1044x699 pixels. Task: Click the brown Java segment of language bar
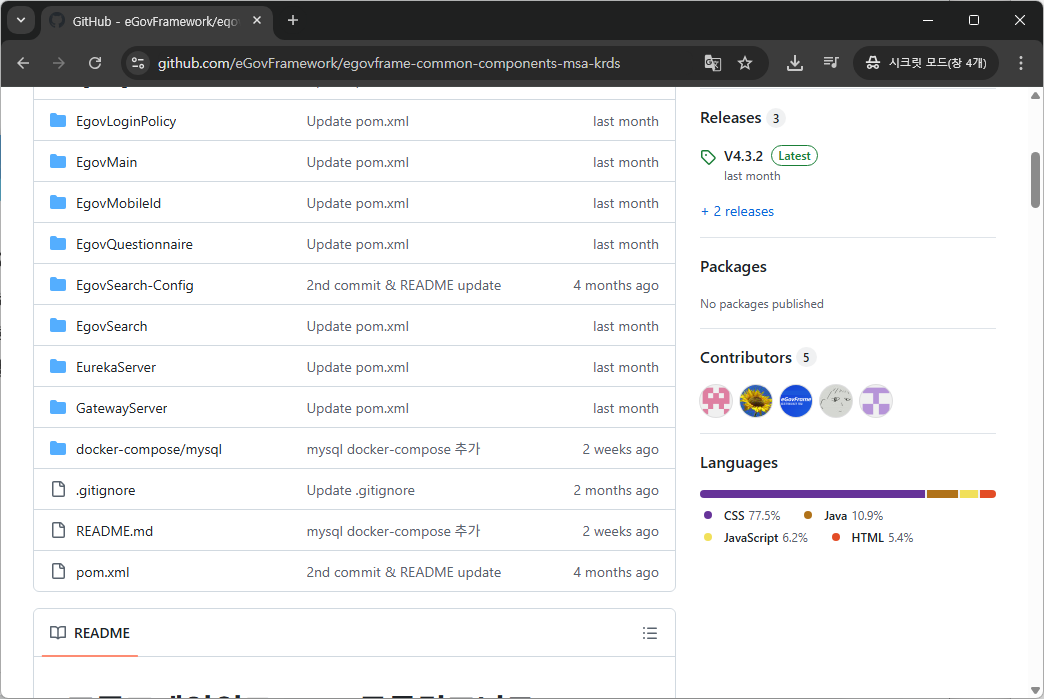click(x=942, y=494)
